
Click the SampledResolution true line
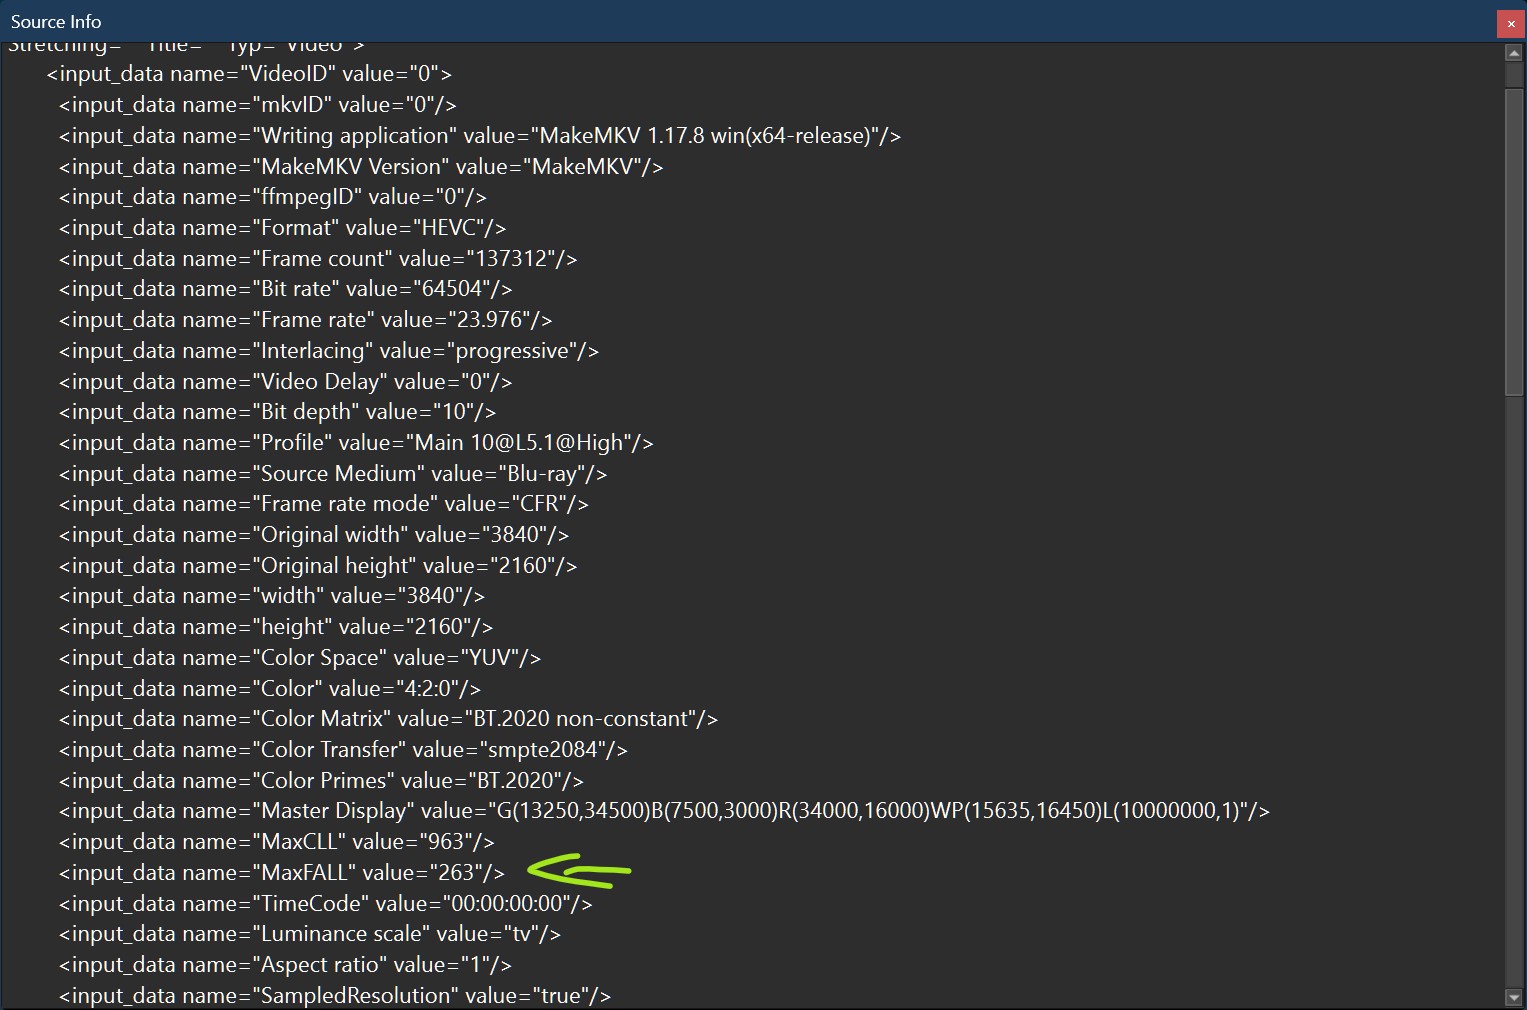[x=334, y=996]
